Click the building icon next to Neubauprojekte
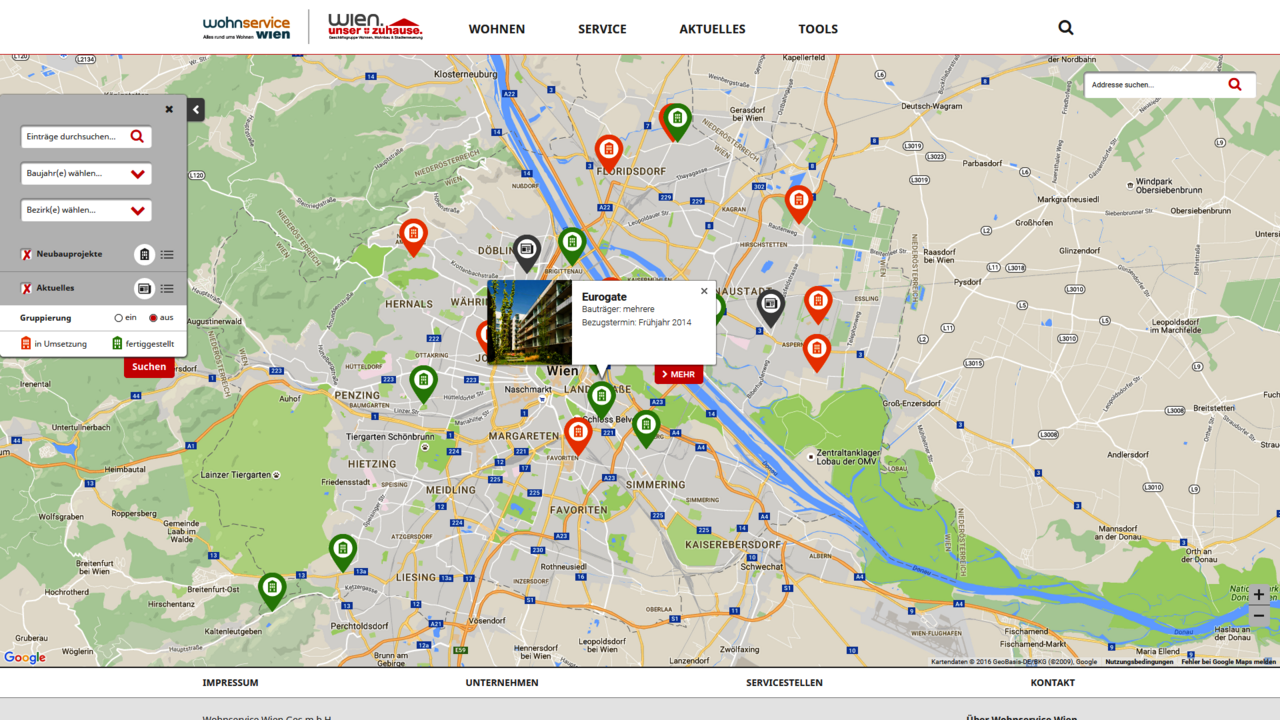This screenshot has height=720, width=1280. pyautogui.click(x=145, y=254)
